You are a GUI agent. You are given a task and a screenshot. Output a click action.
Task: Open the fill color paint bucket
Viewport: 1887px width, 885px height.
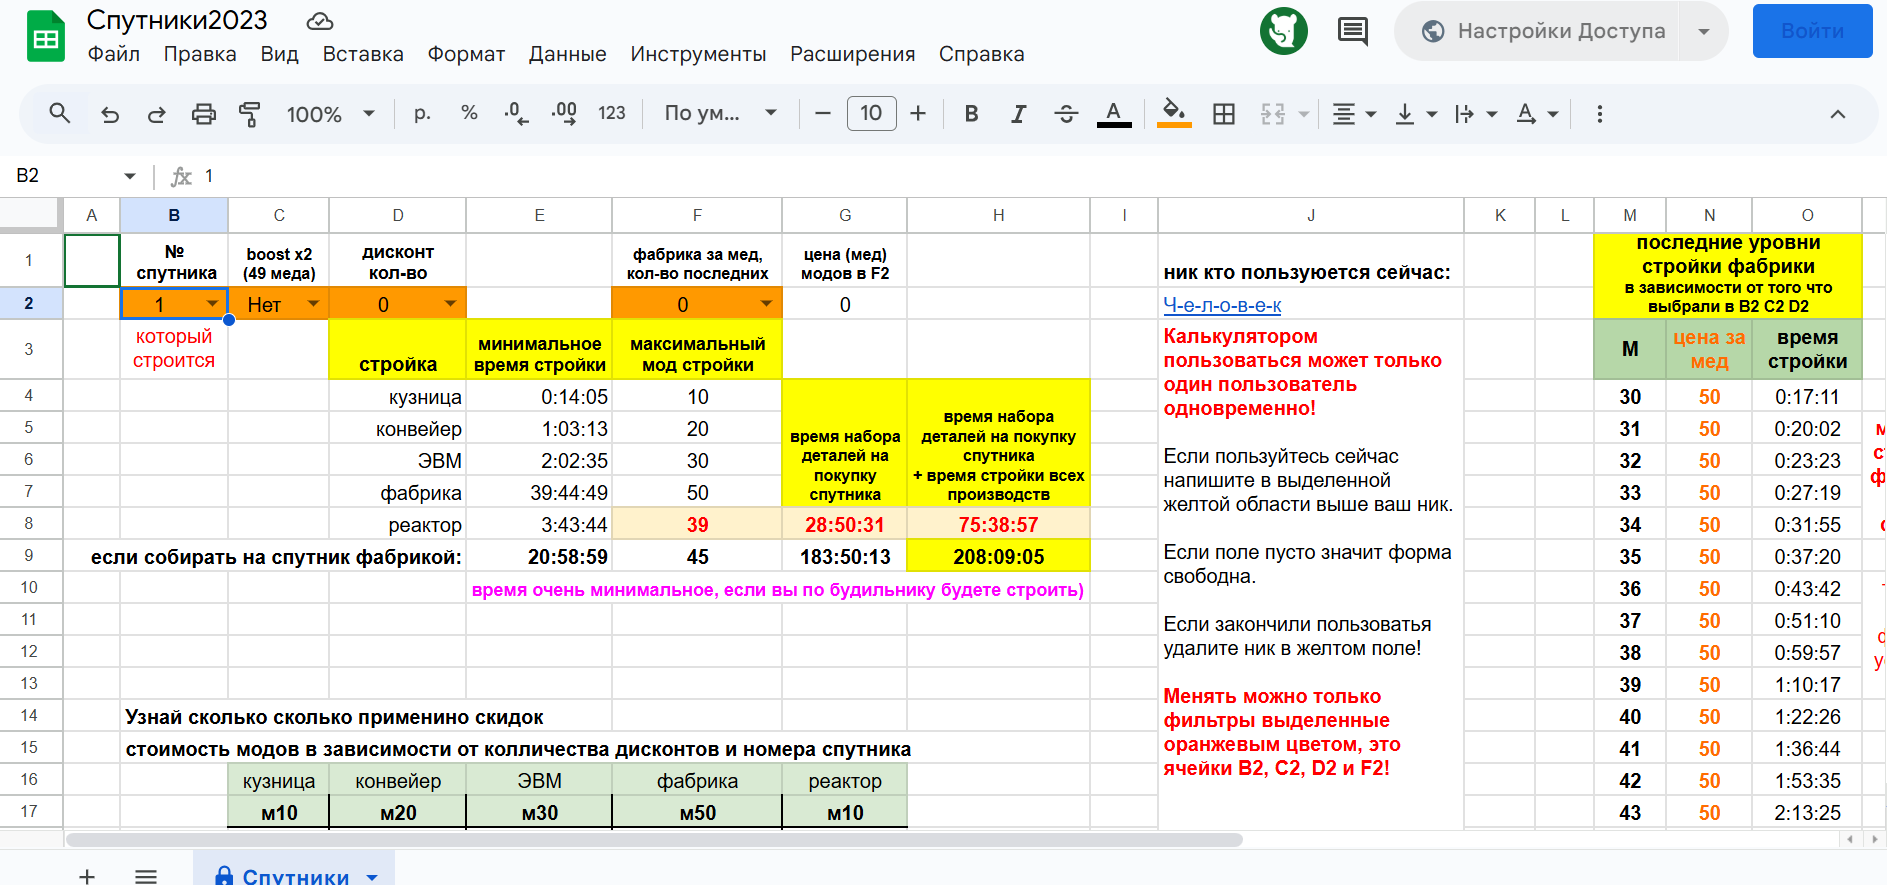(1173, 113)
